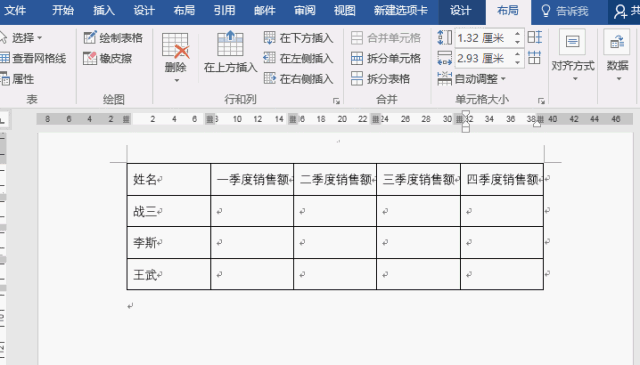The image size is (640, 365).
Task: Open the 审阅 ribbon tab
Action: pyautogui.click(x=305, y=11)
